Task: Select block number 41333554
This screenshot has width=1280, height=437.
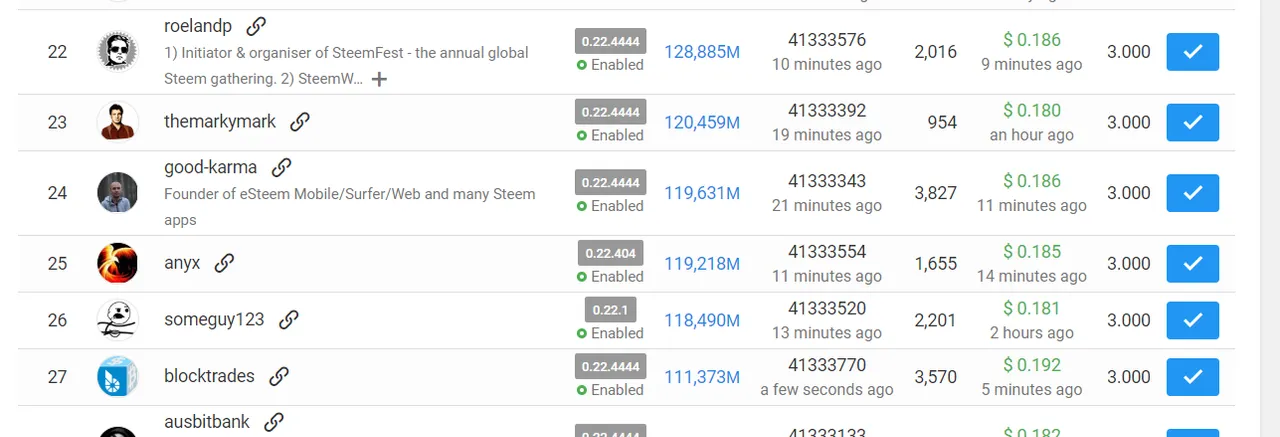Action: pyautogui.click(x=827, y=251)
